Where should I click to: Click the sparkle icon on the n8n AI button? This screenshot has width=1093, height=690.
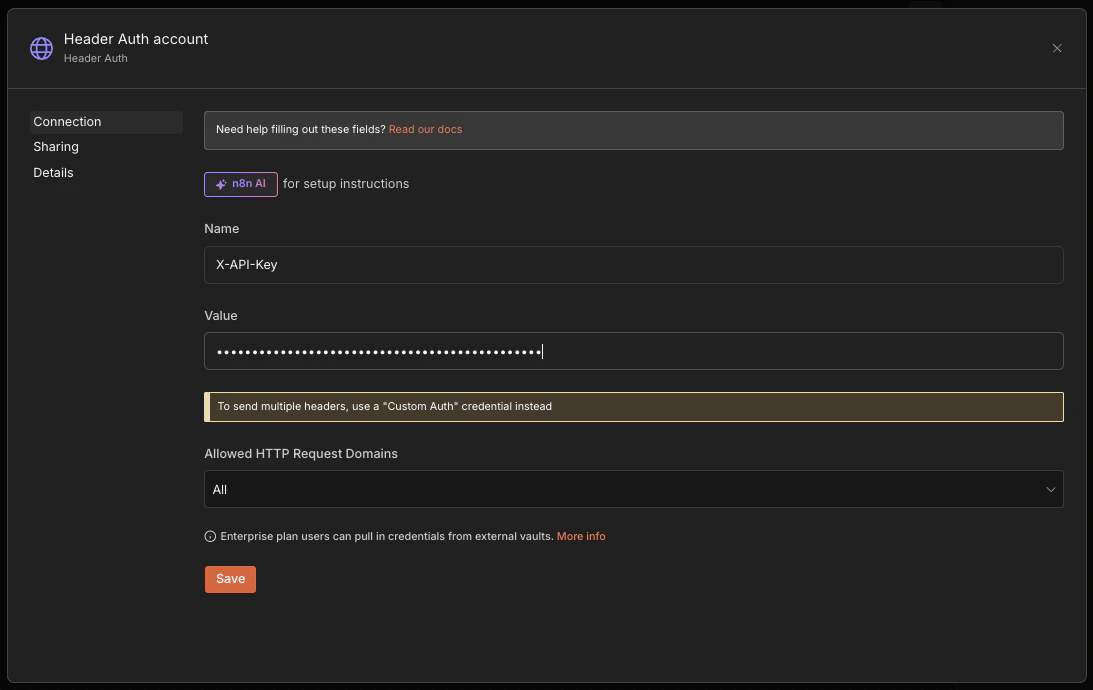point(220,184)
